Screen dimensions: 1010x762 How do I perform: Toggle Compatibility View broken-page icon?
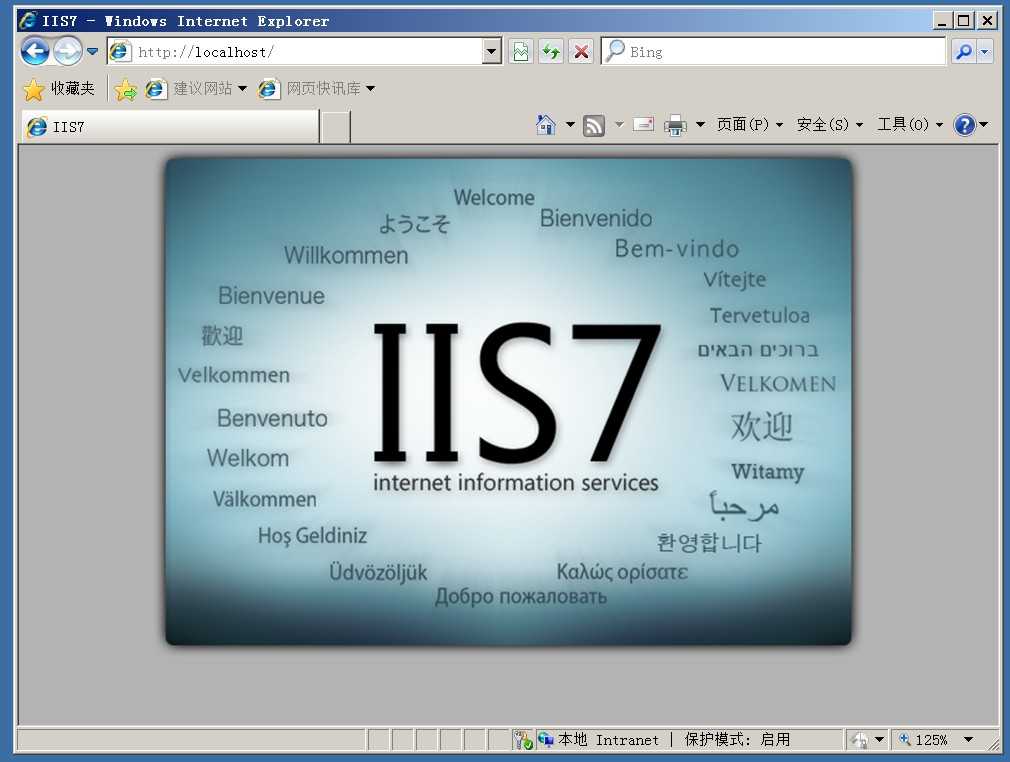(520, 52)
